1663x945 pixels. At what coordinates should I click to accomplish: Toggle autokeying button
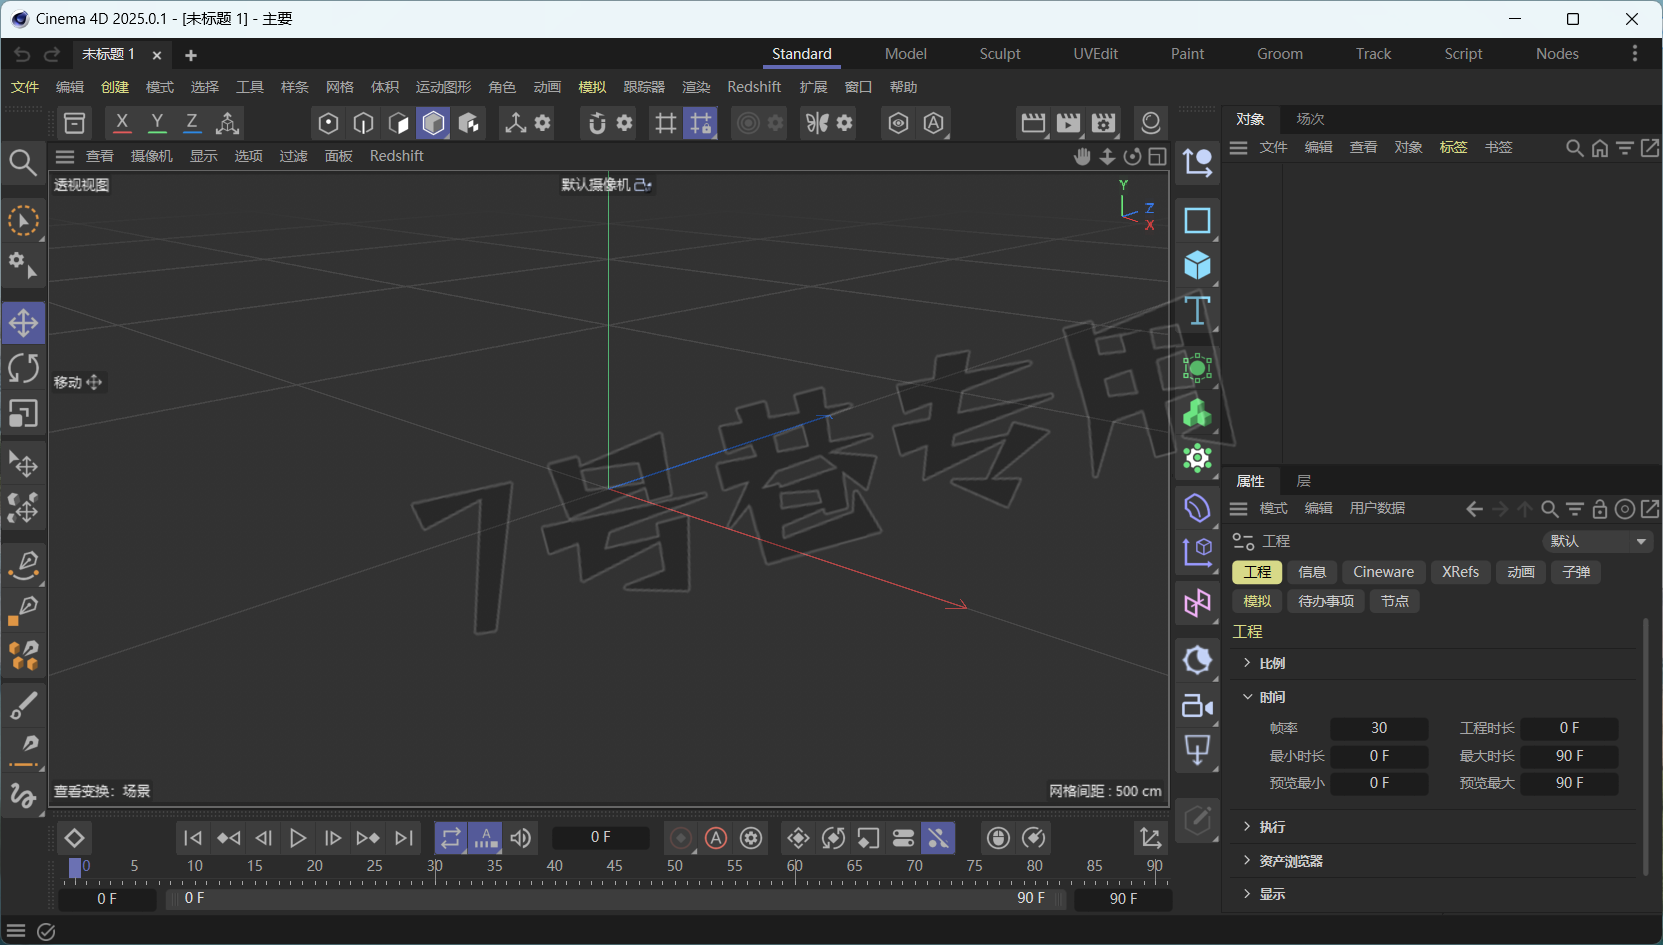pos(716,838)
